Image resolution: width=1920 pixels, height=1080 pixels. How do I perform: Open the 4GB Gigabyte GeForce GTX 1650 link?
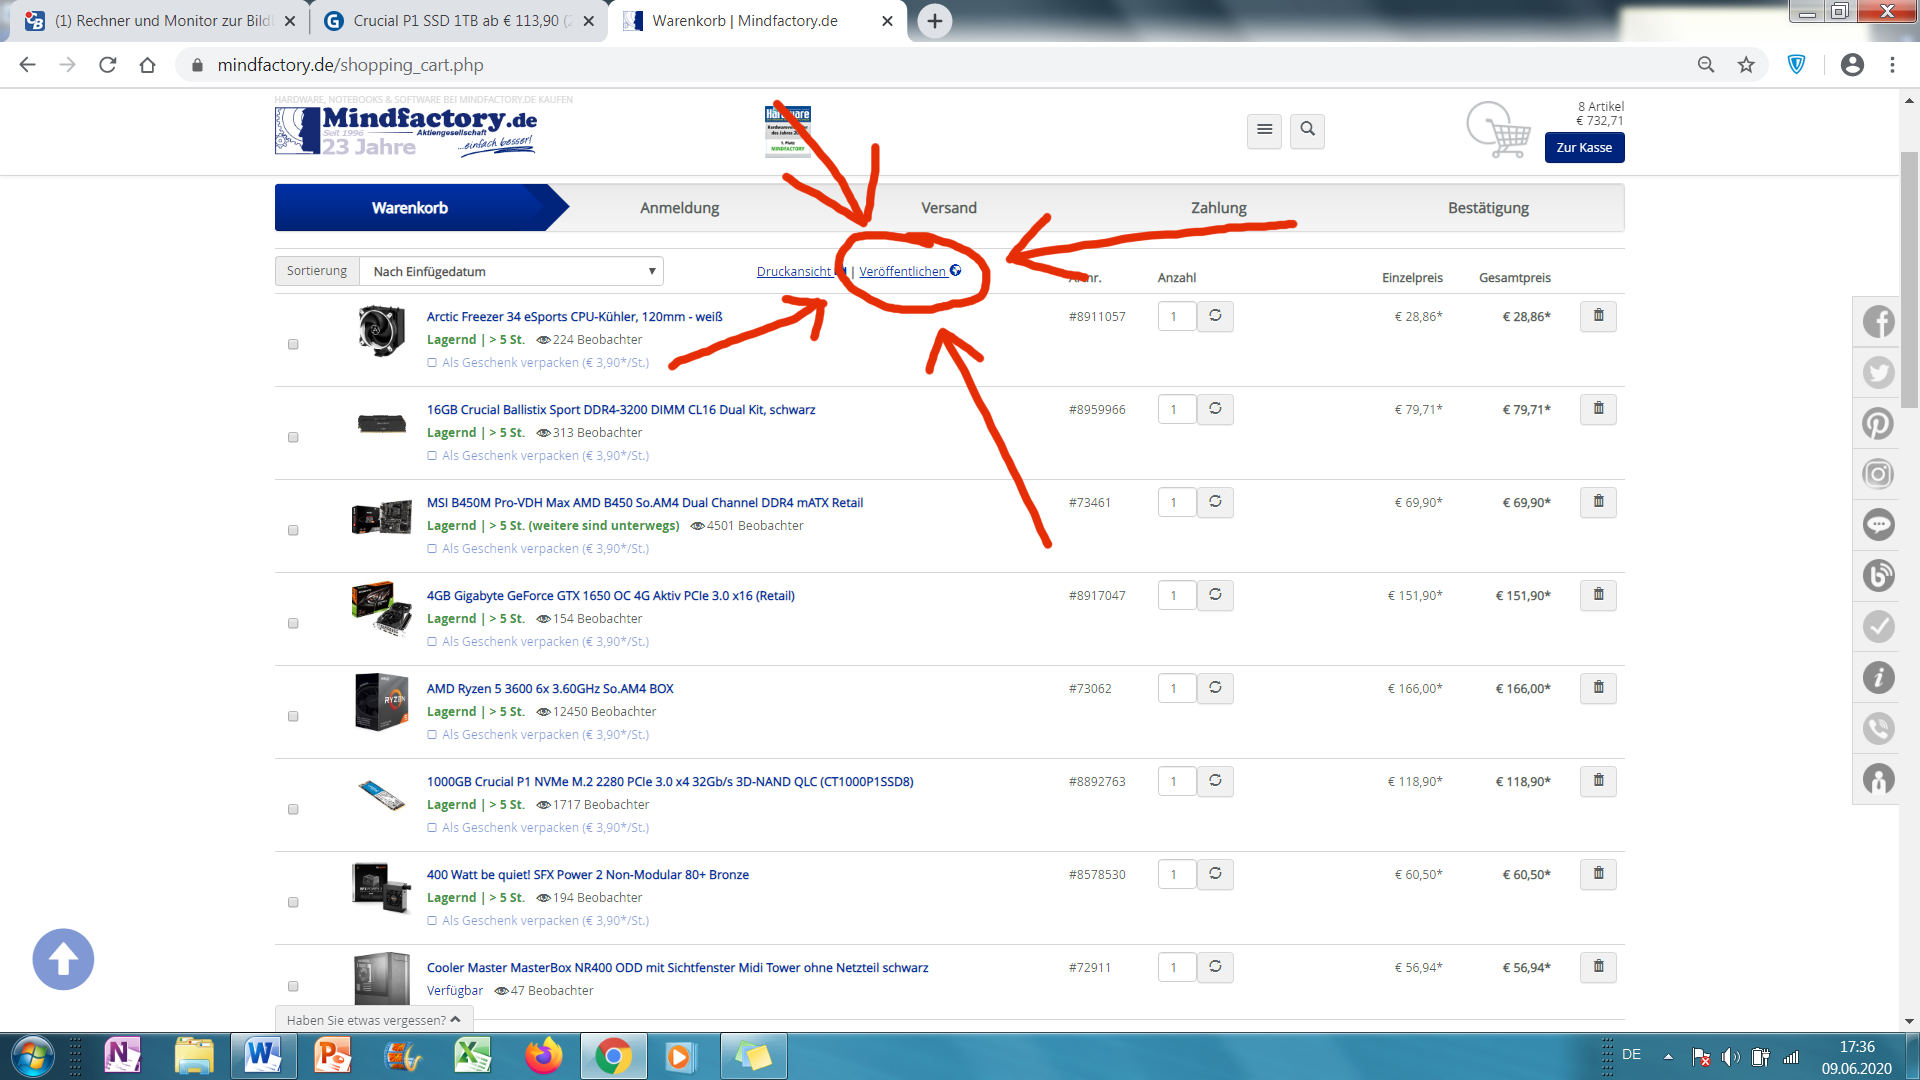(x=610, y=596)
